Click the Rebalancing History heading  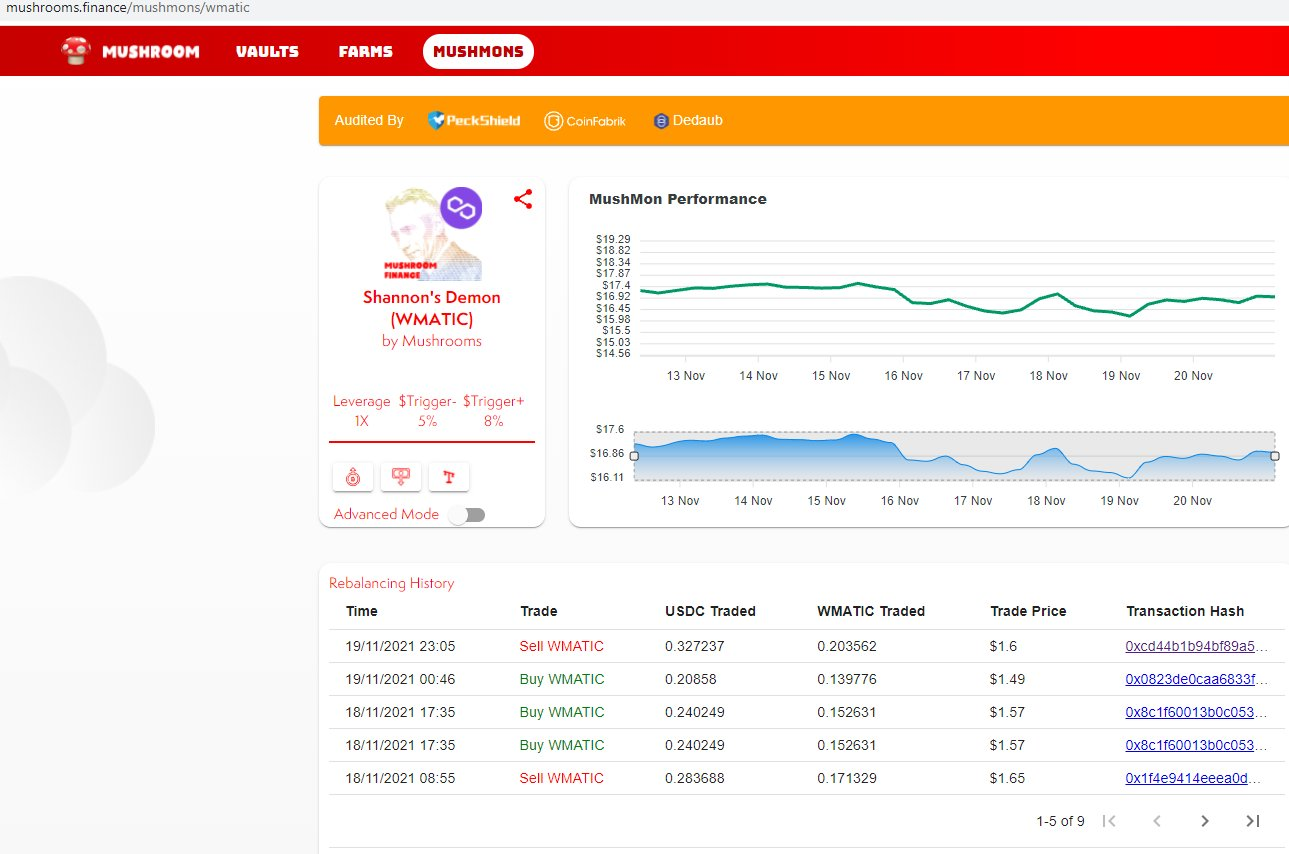point(391,583)
